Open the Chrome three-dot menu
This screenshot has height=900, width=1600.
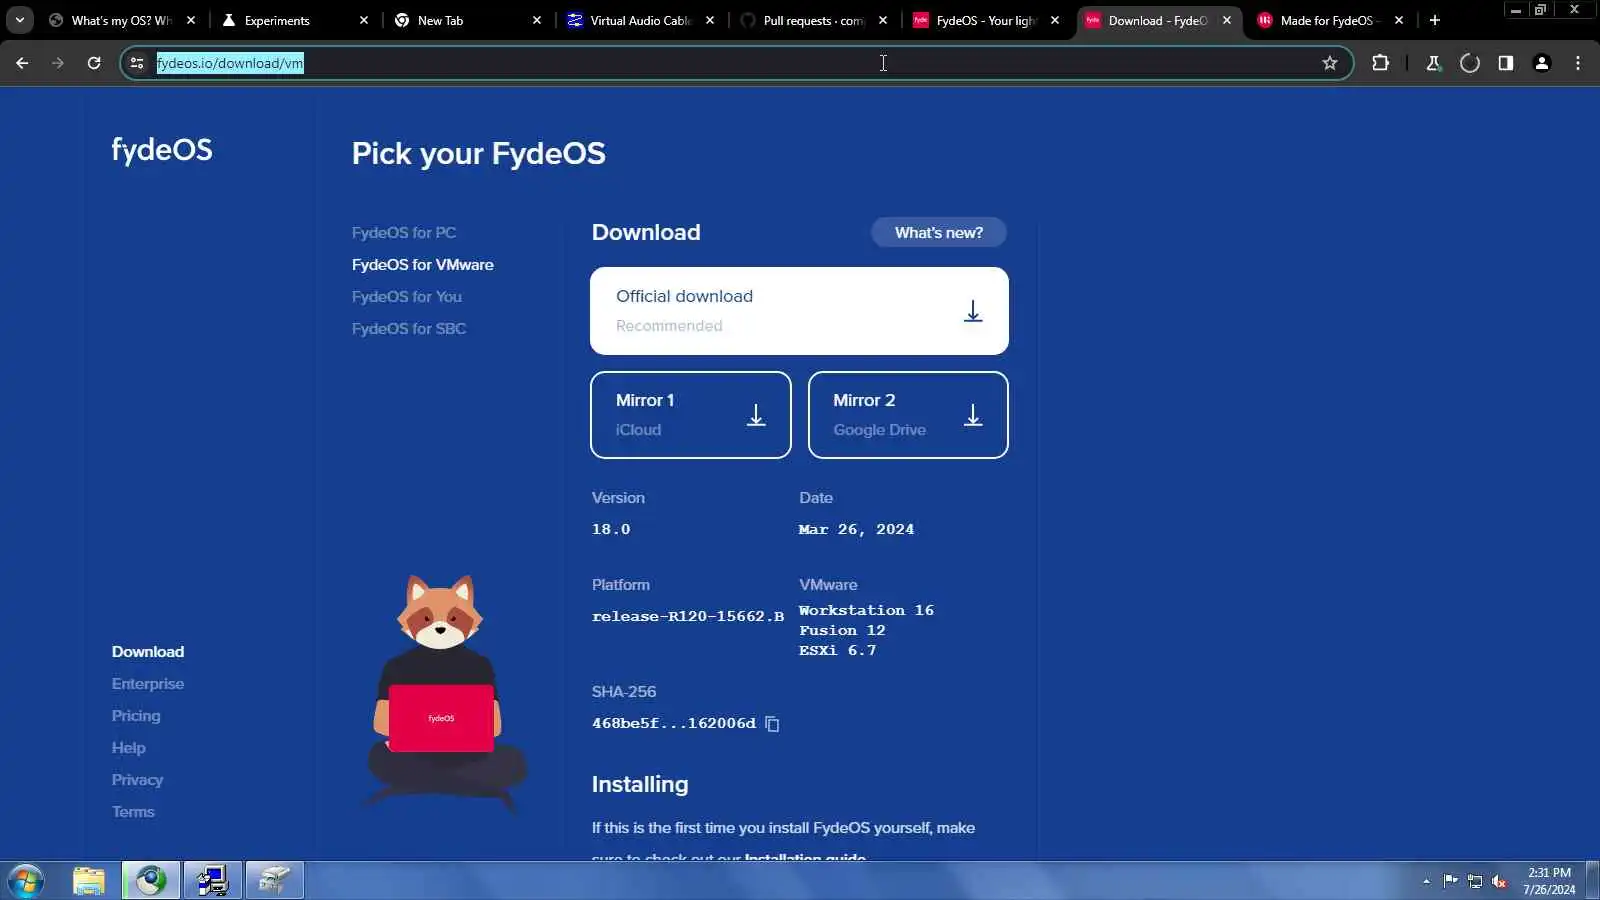[1578, 63]
